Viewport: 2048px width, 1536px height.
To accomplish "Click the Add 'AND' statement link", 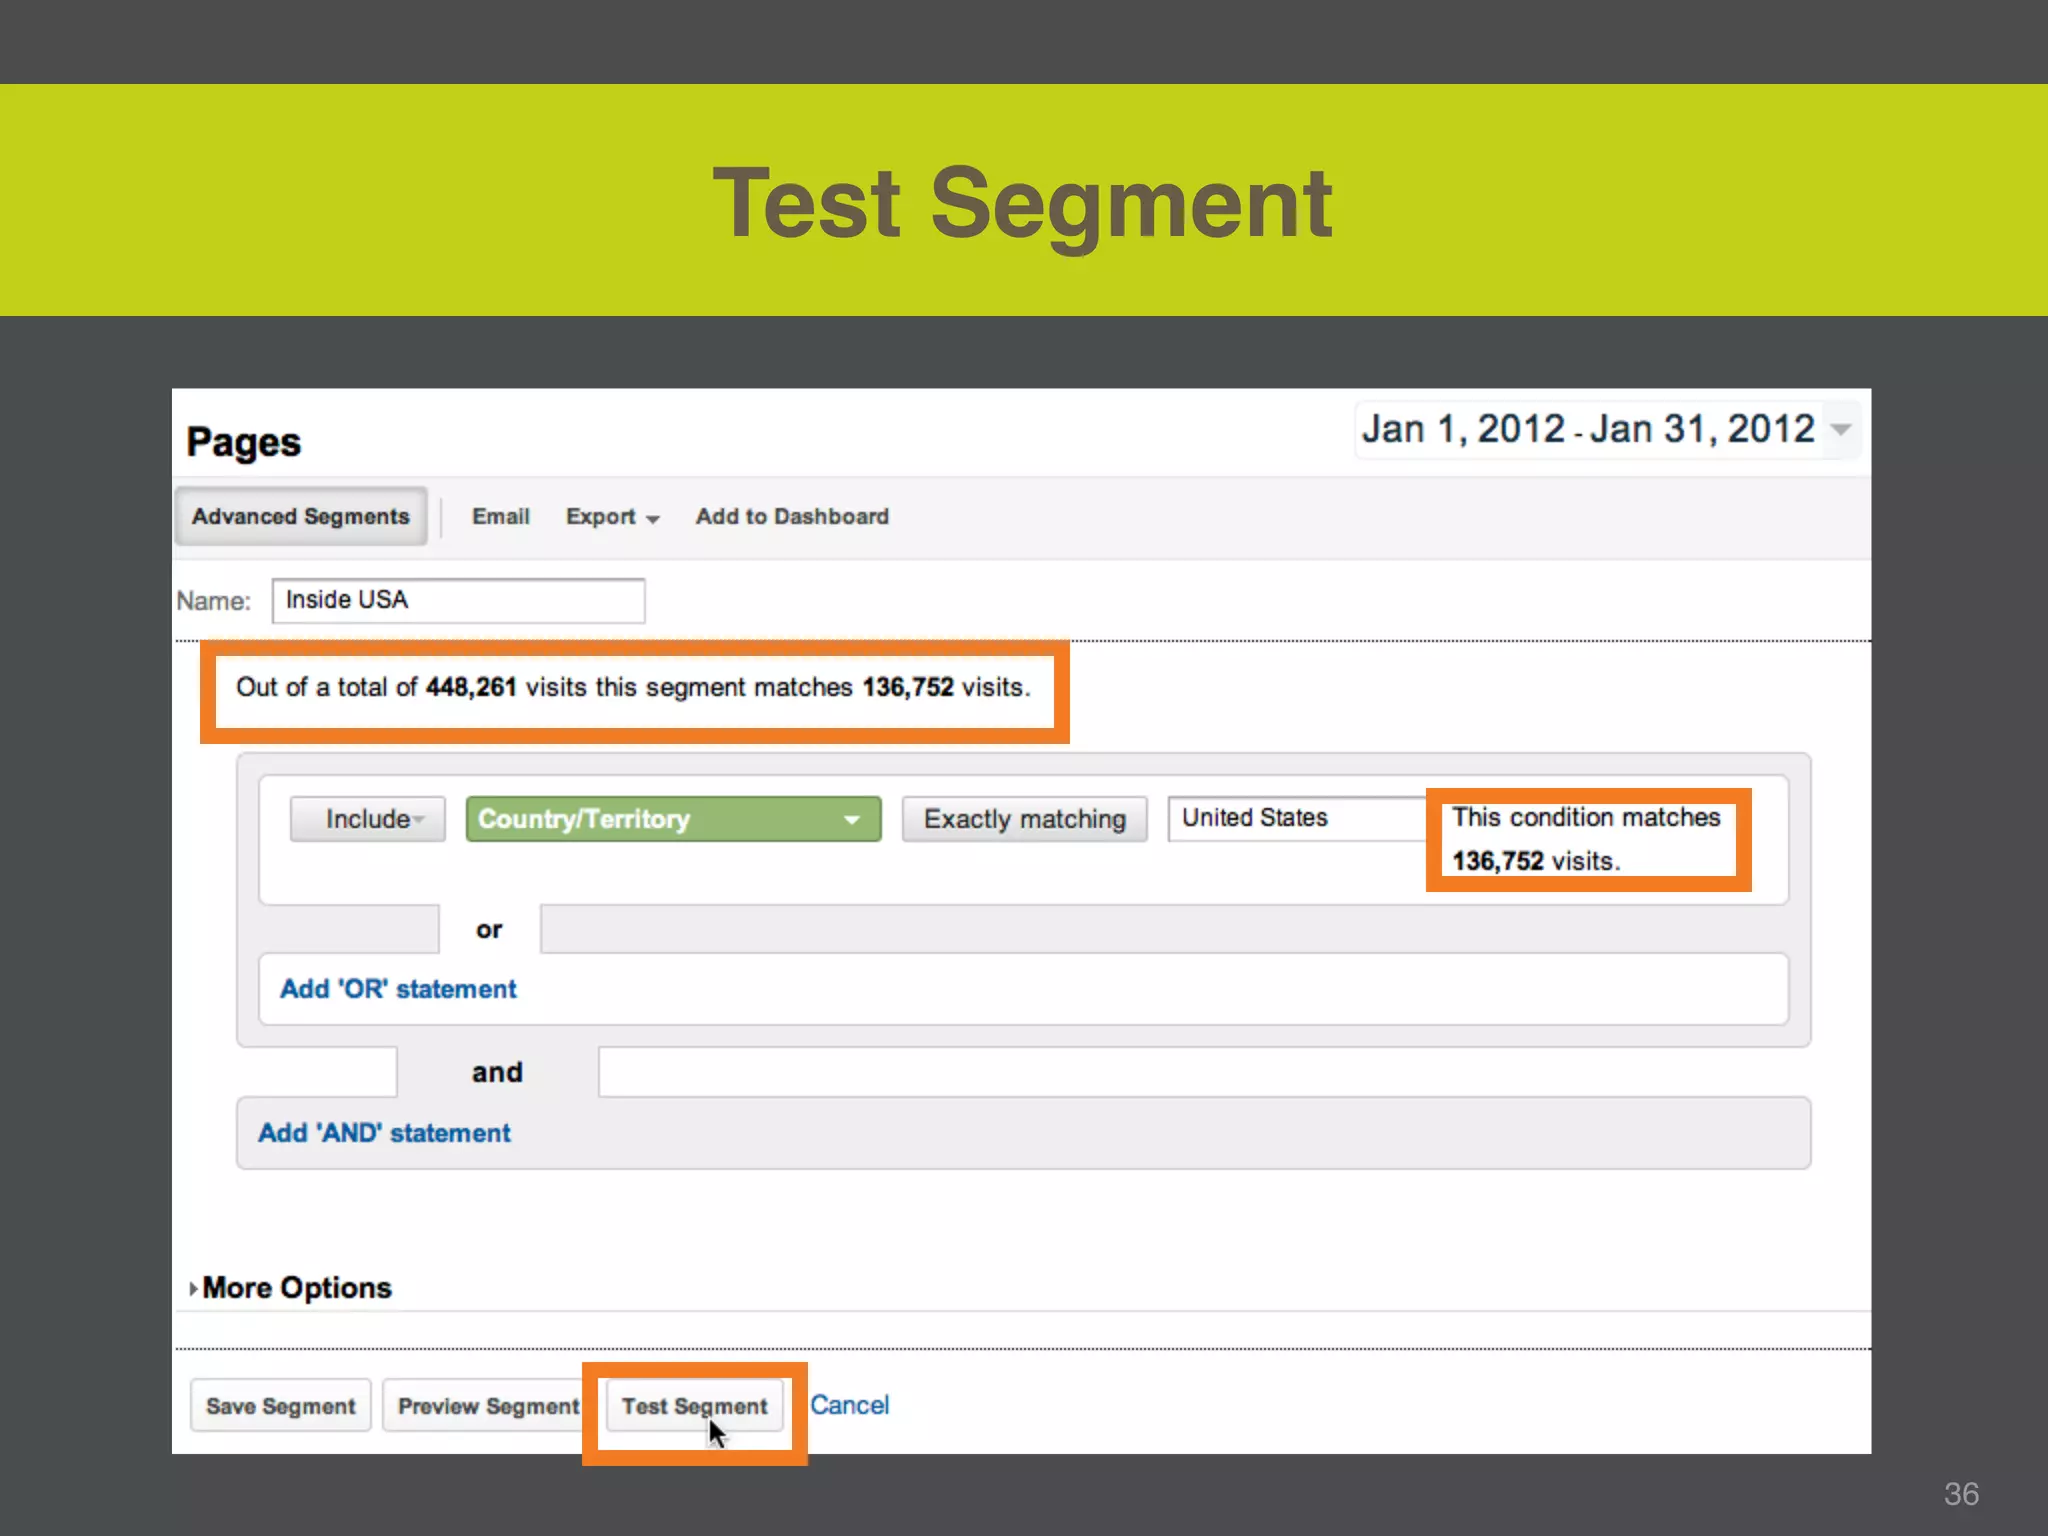I will click(384, 1133).
